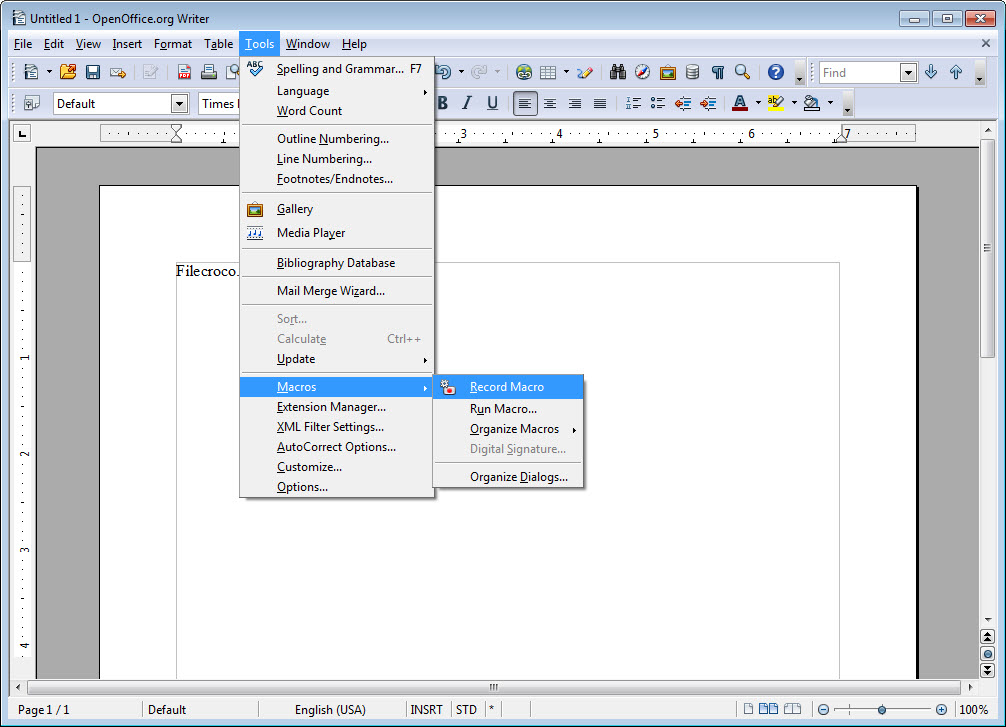Click the Zoom In plus button
1006x727 pixels.
[x=941, y=710]
